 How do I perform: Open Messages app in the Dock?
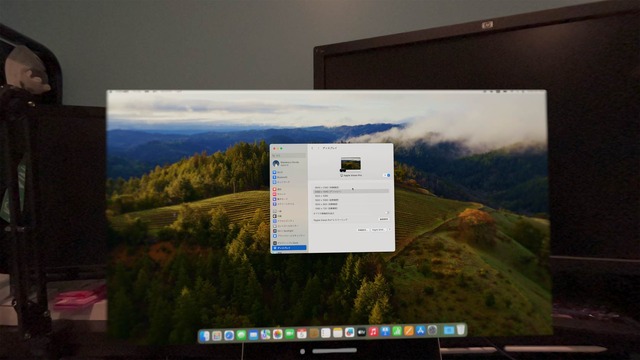241,335
